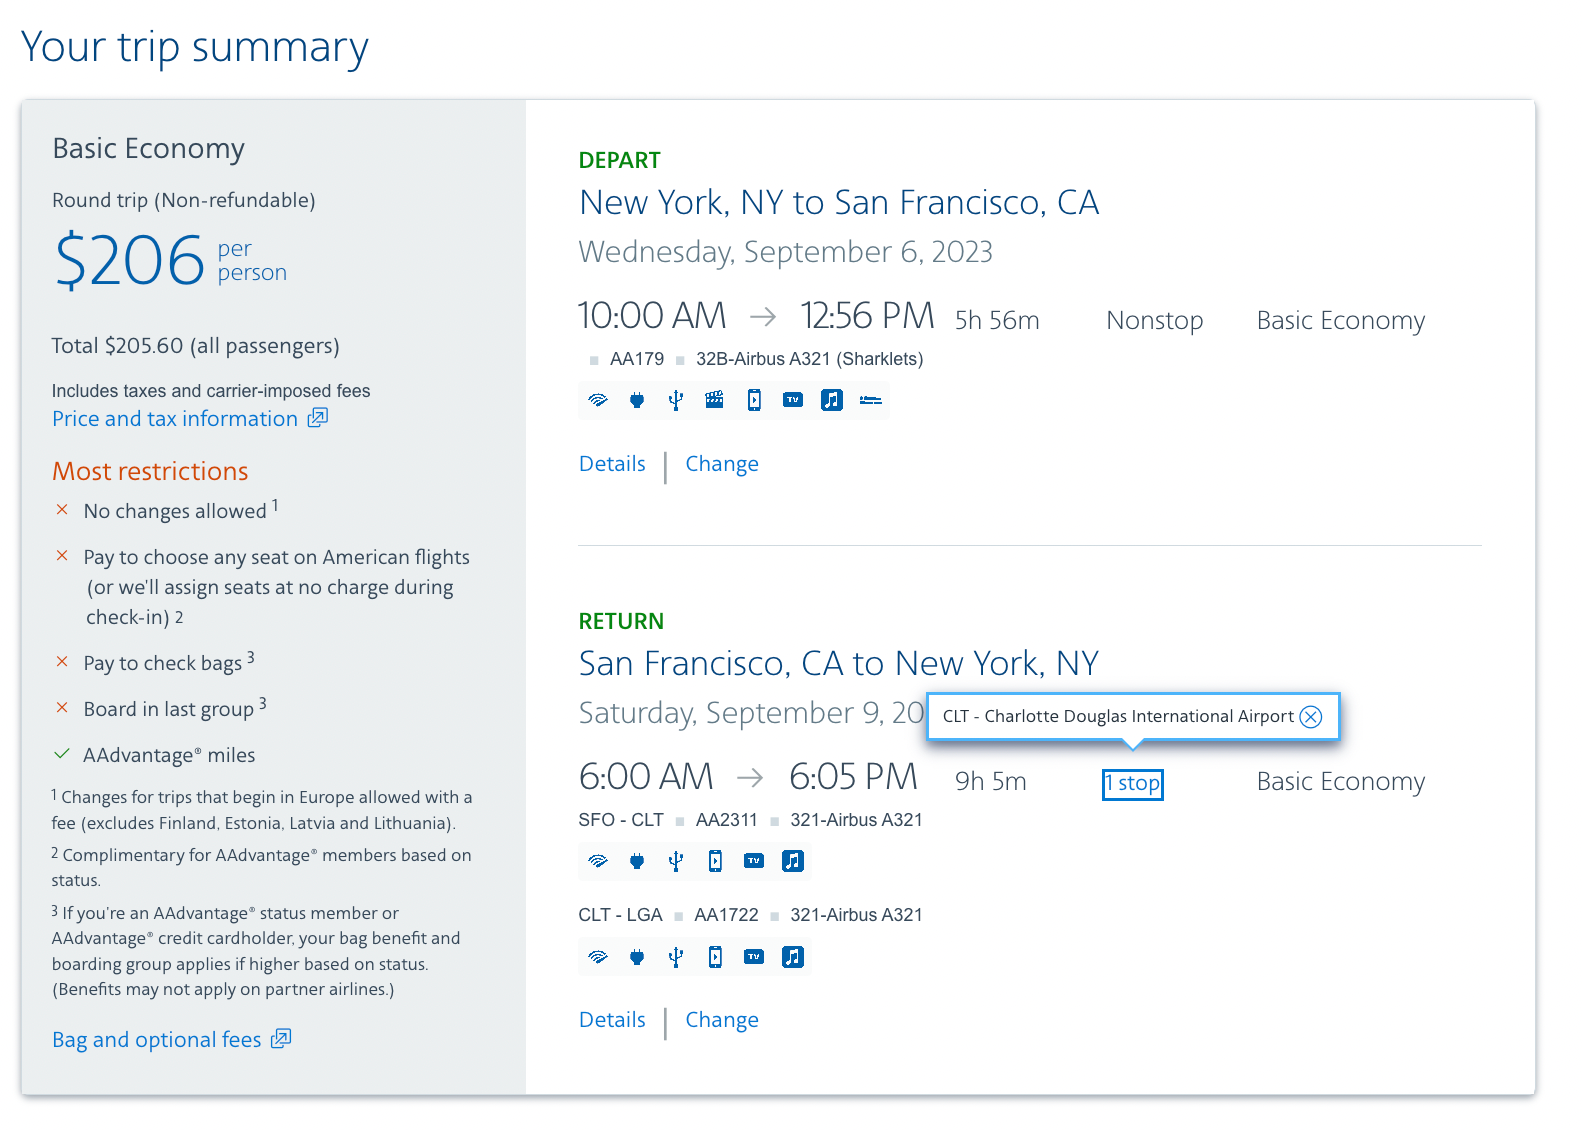Click USB icon under SFO - CLT flight
Image resolution: width=1582 pixels, height=1130 pixels.
point(676,861)
